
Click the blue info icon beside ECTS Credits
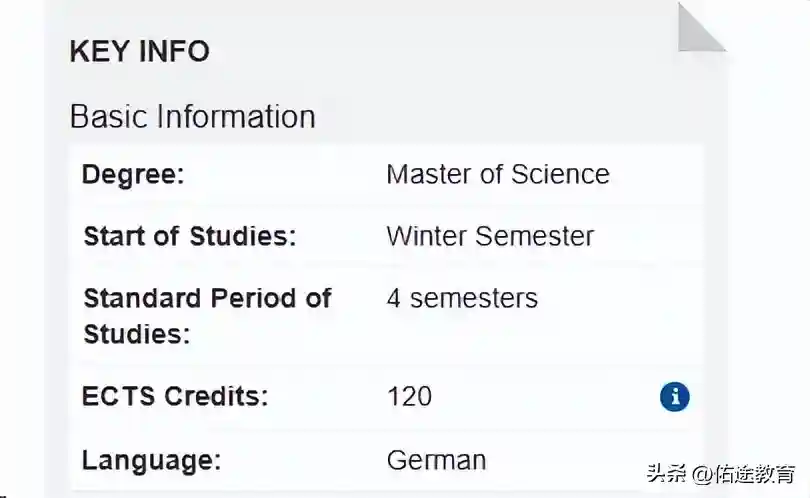pos(675,397)
